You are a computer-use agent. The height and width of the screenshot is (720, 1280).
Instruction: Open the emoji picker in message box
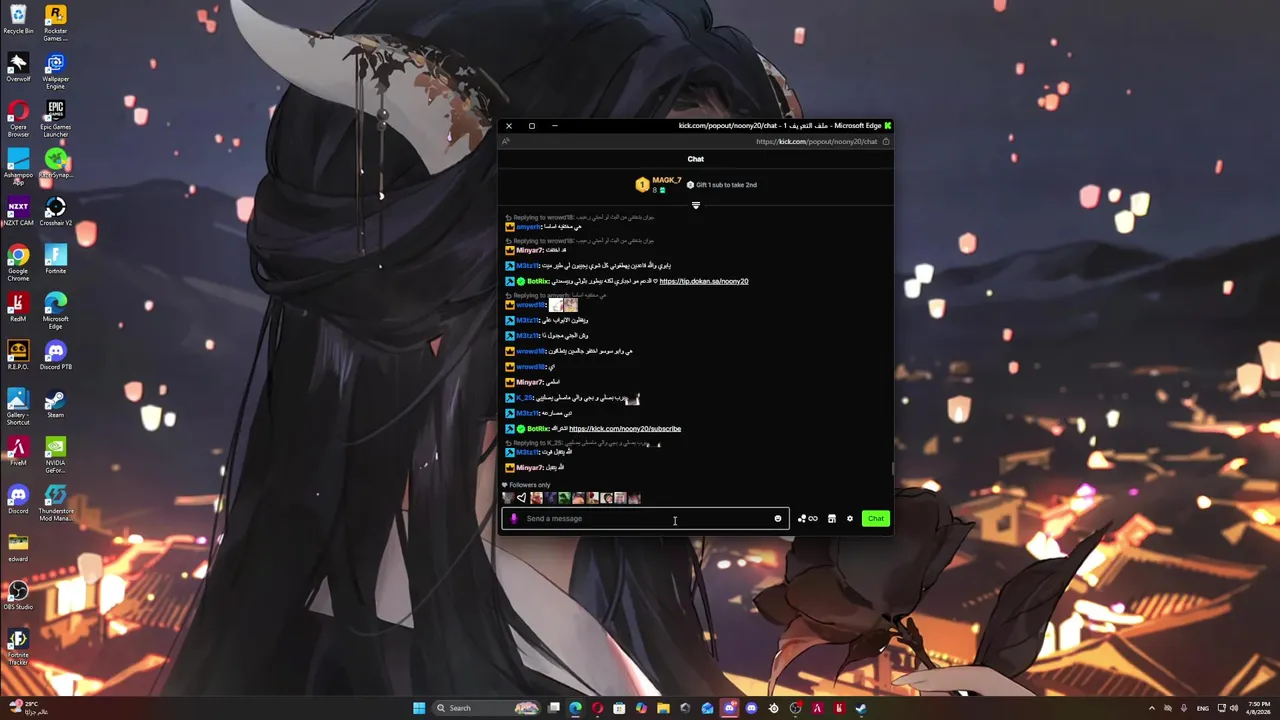pyautogui.click(x=777, y=518)
